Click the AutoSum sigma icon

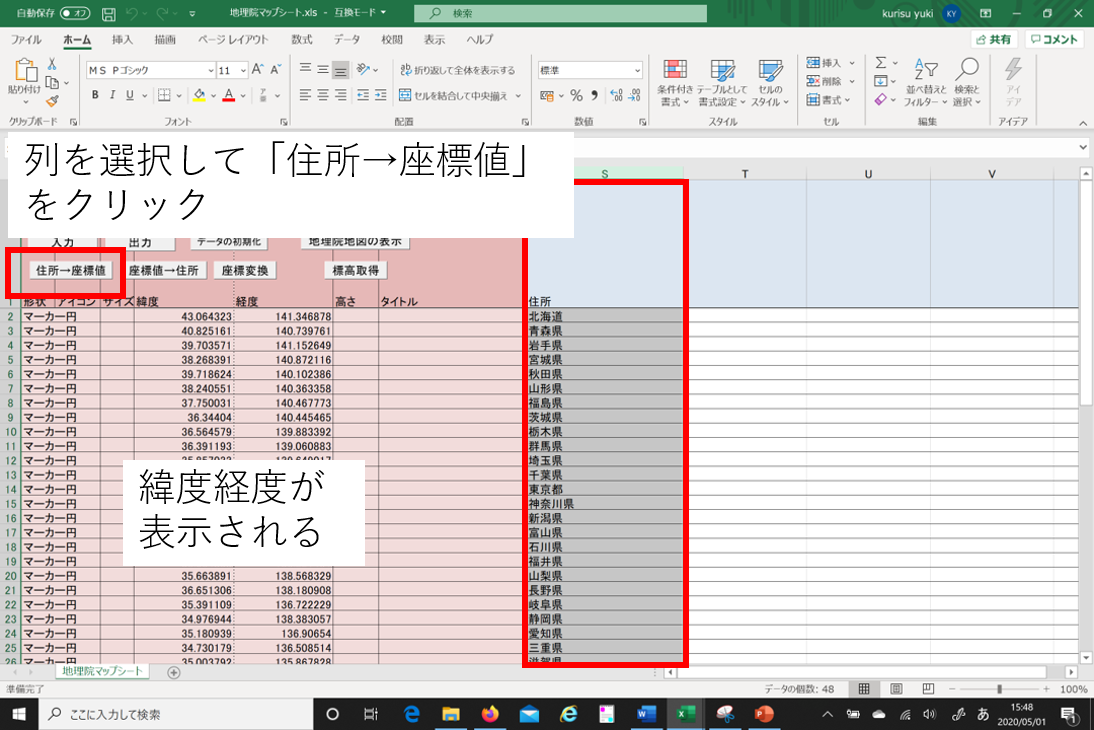click(881, 63)
